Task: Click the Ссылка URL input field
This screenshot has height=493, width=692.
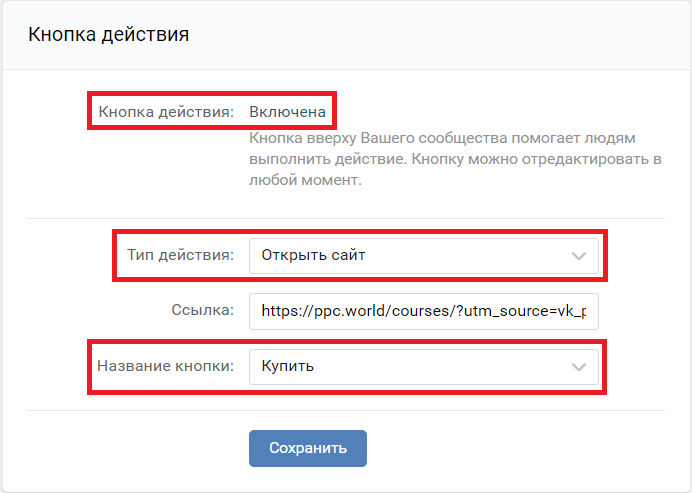Action: 424,311
